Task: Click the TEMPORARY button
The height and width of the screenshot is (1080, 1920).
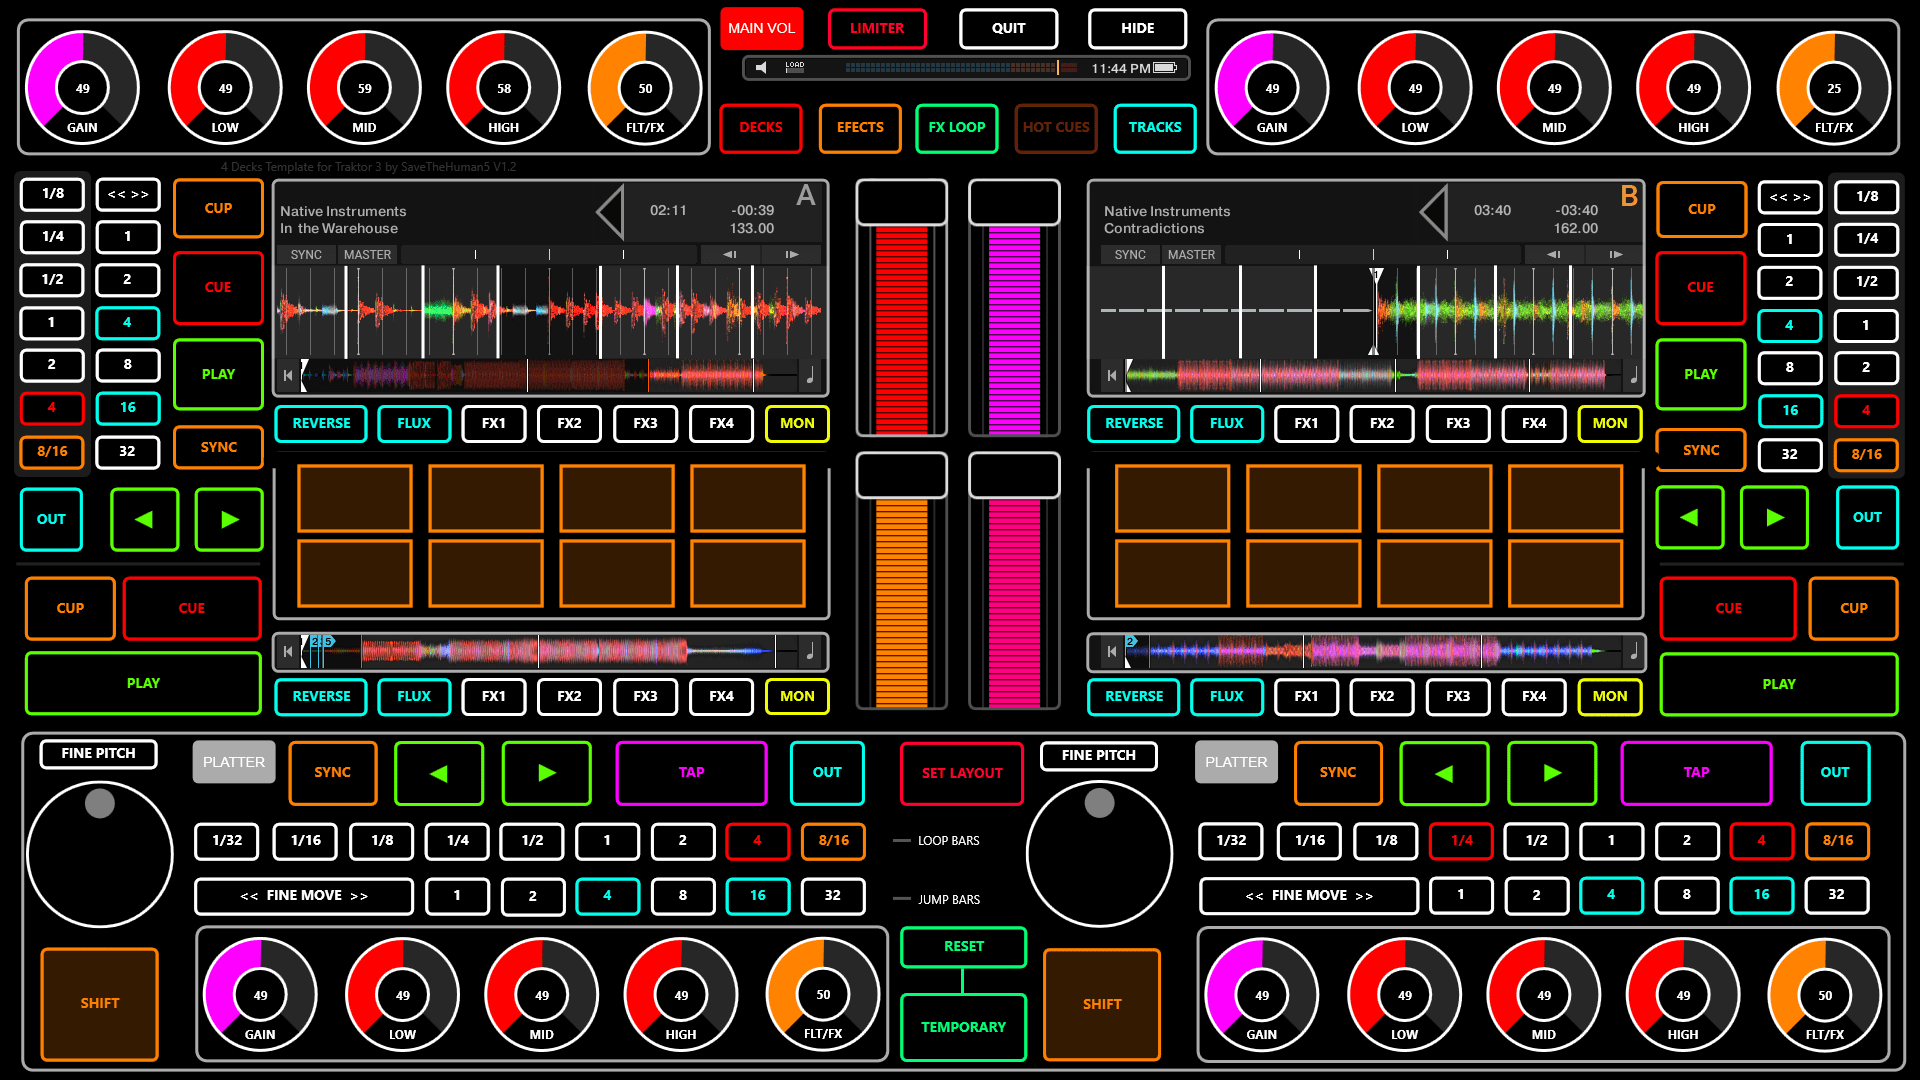Action: [964, 1027]
